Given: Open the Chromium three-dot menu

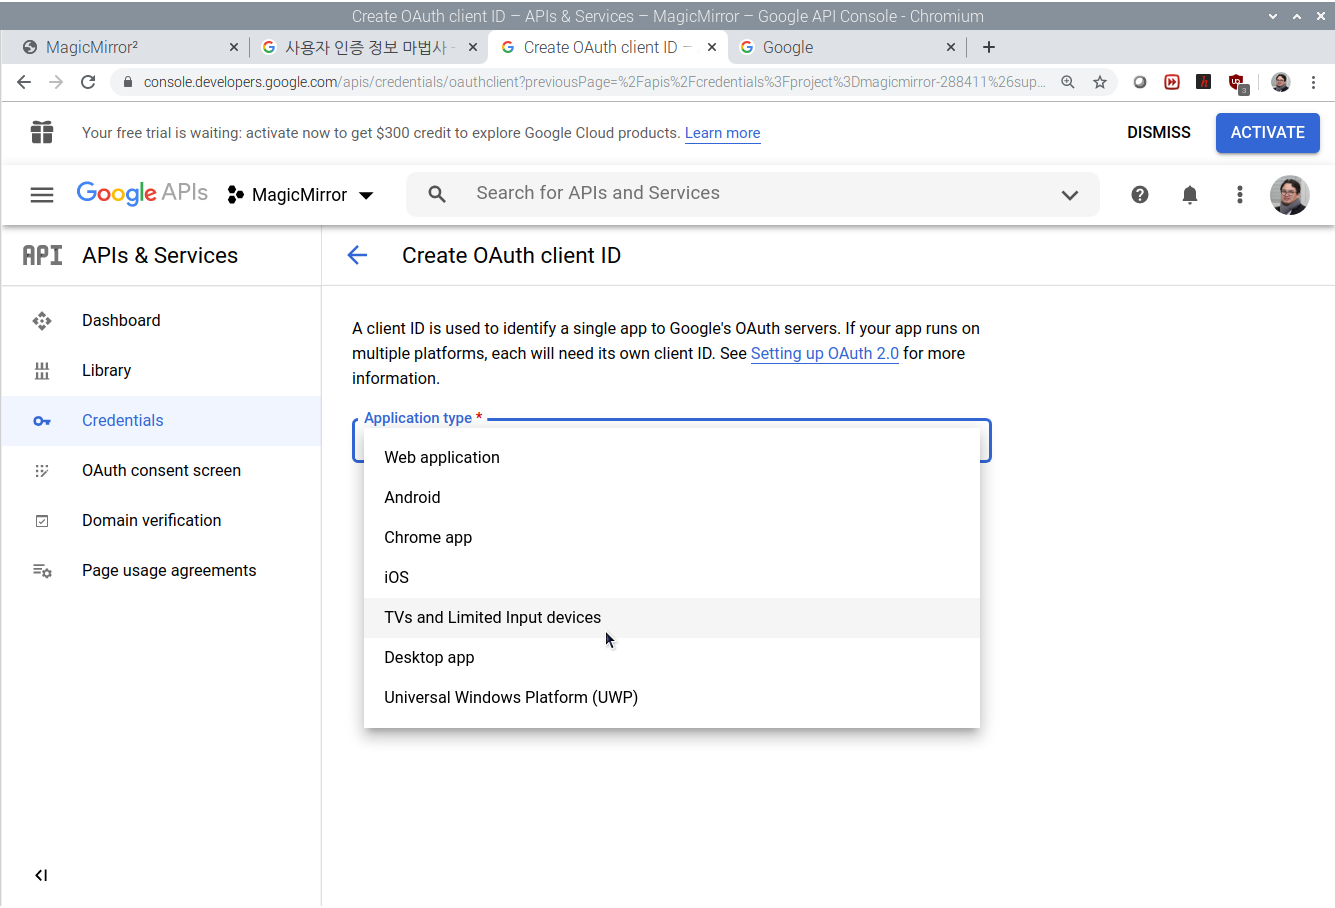Looking at the screenshot, I should coord(1313,82).
